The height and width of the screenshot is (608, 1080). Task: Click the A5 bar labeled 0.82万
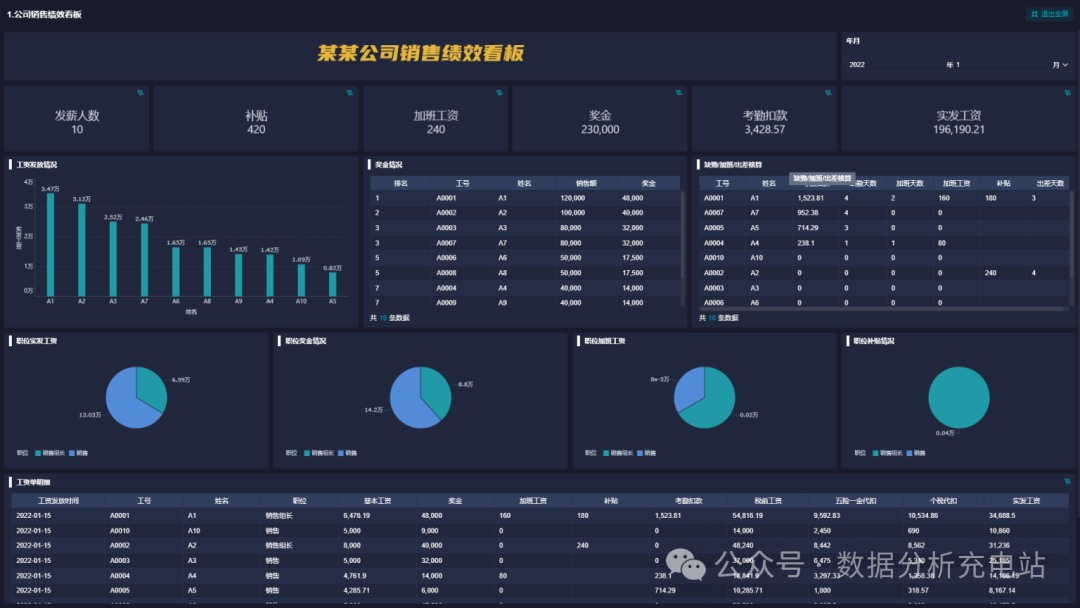click(x=333, y=284)
